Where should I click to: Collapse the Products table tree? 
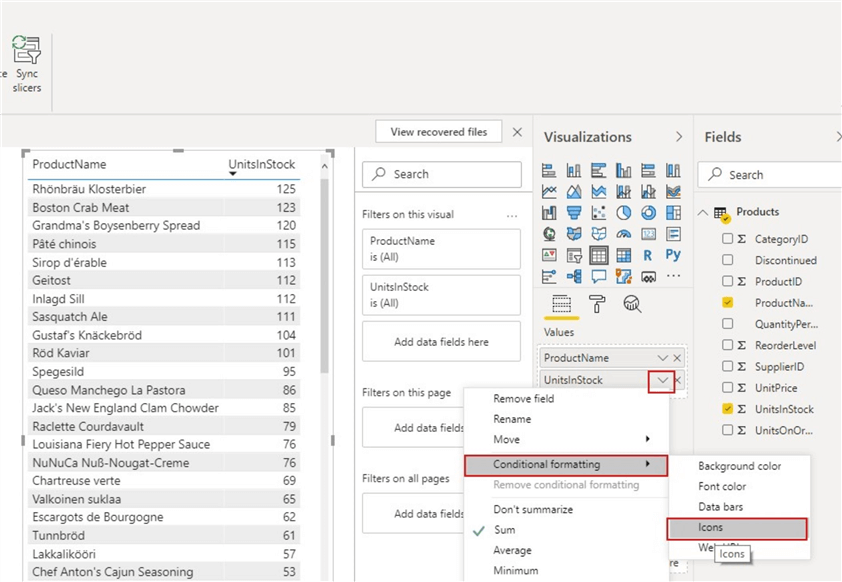pos(702,212)
